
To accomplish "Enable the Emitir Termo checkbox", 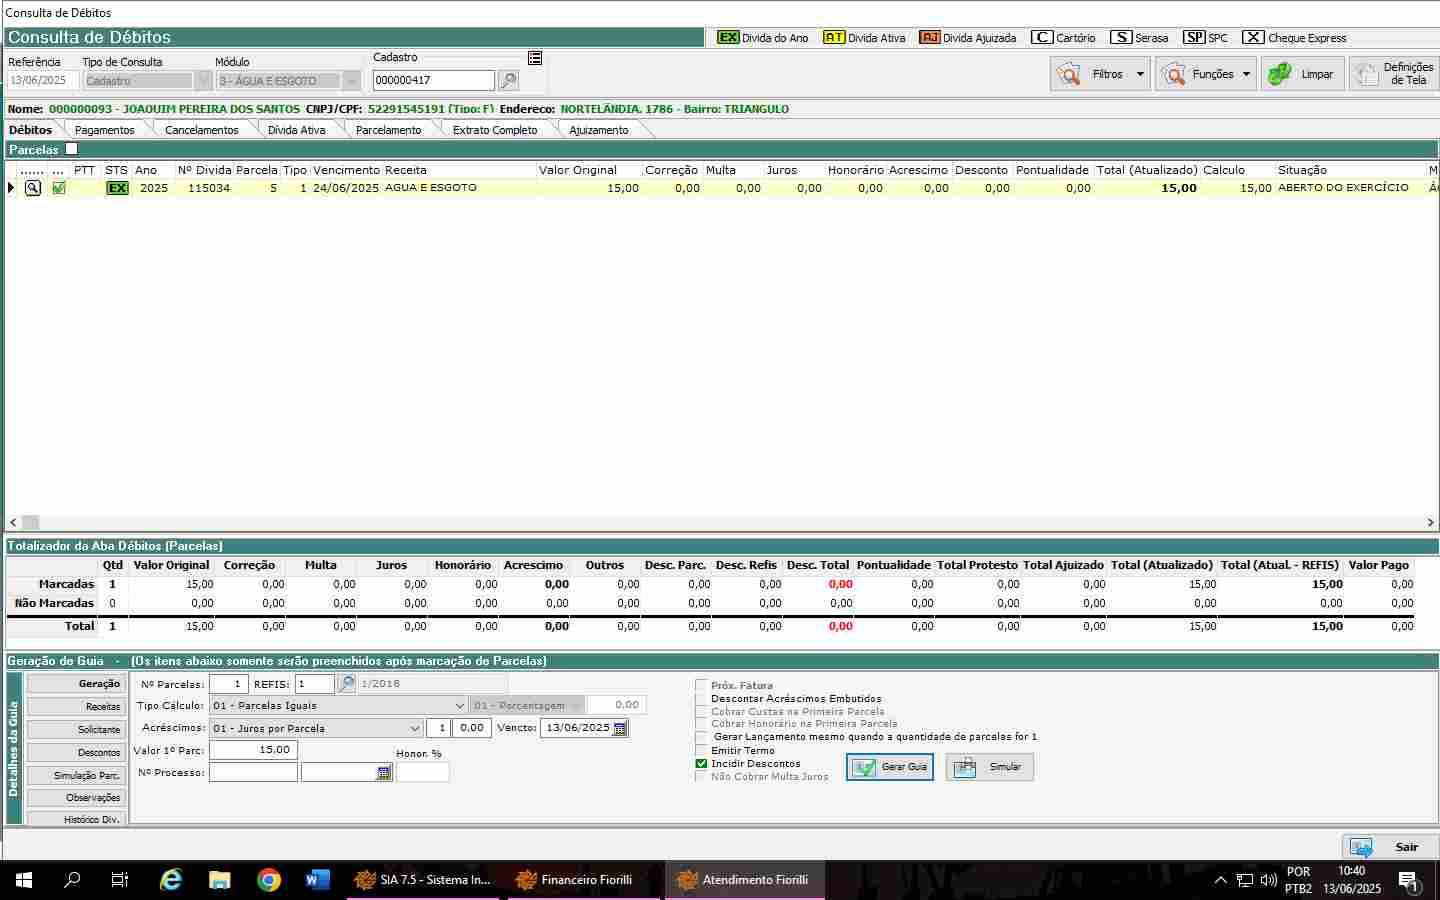I will coord(701,751).
